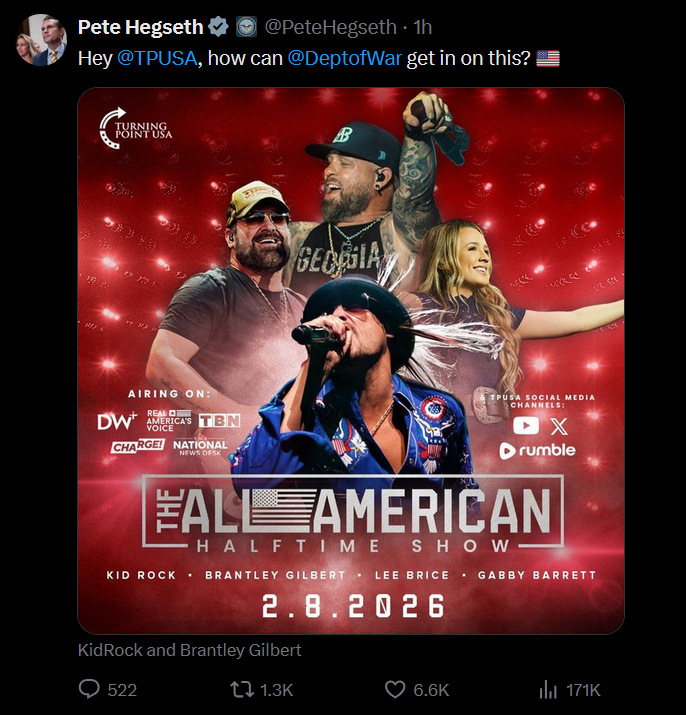Click the rumble logo on the poster
This screenshot has width=686, height=715.
coord(537,451)
